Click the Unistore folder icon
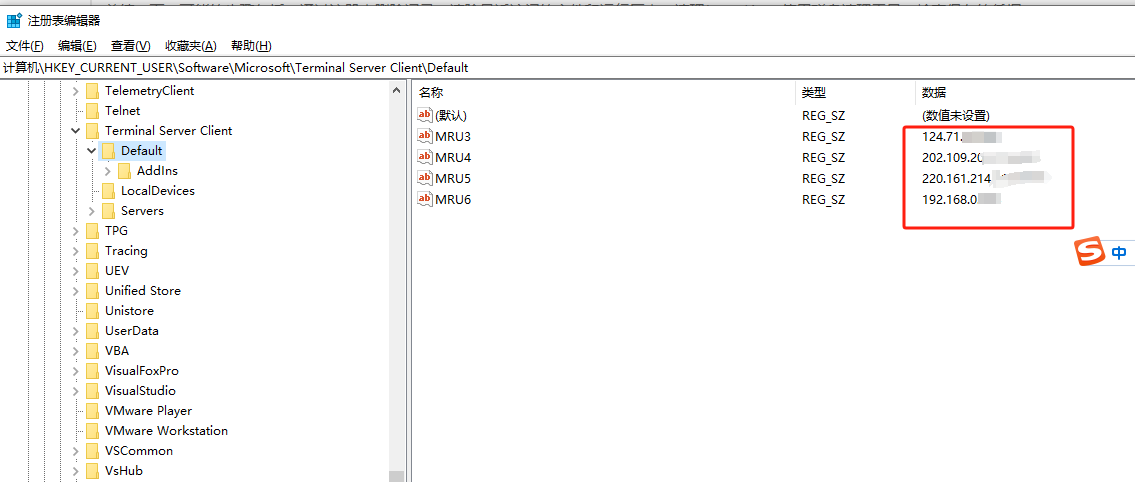The height and width of the screenshot is (482, 1135). point(92,311)
